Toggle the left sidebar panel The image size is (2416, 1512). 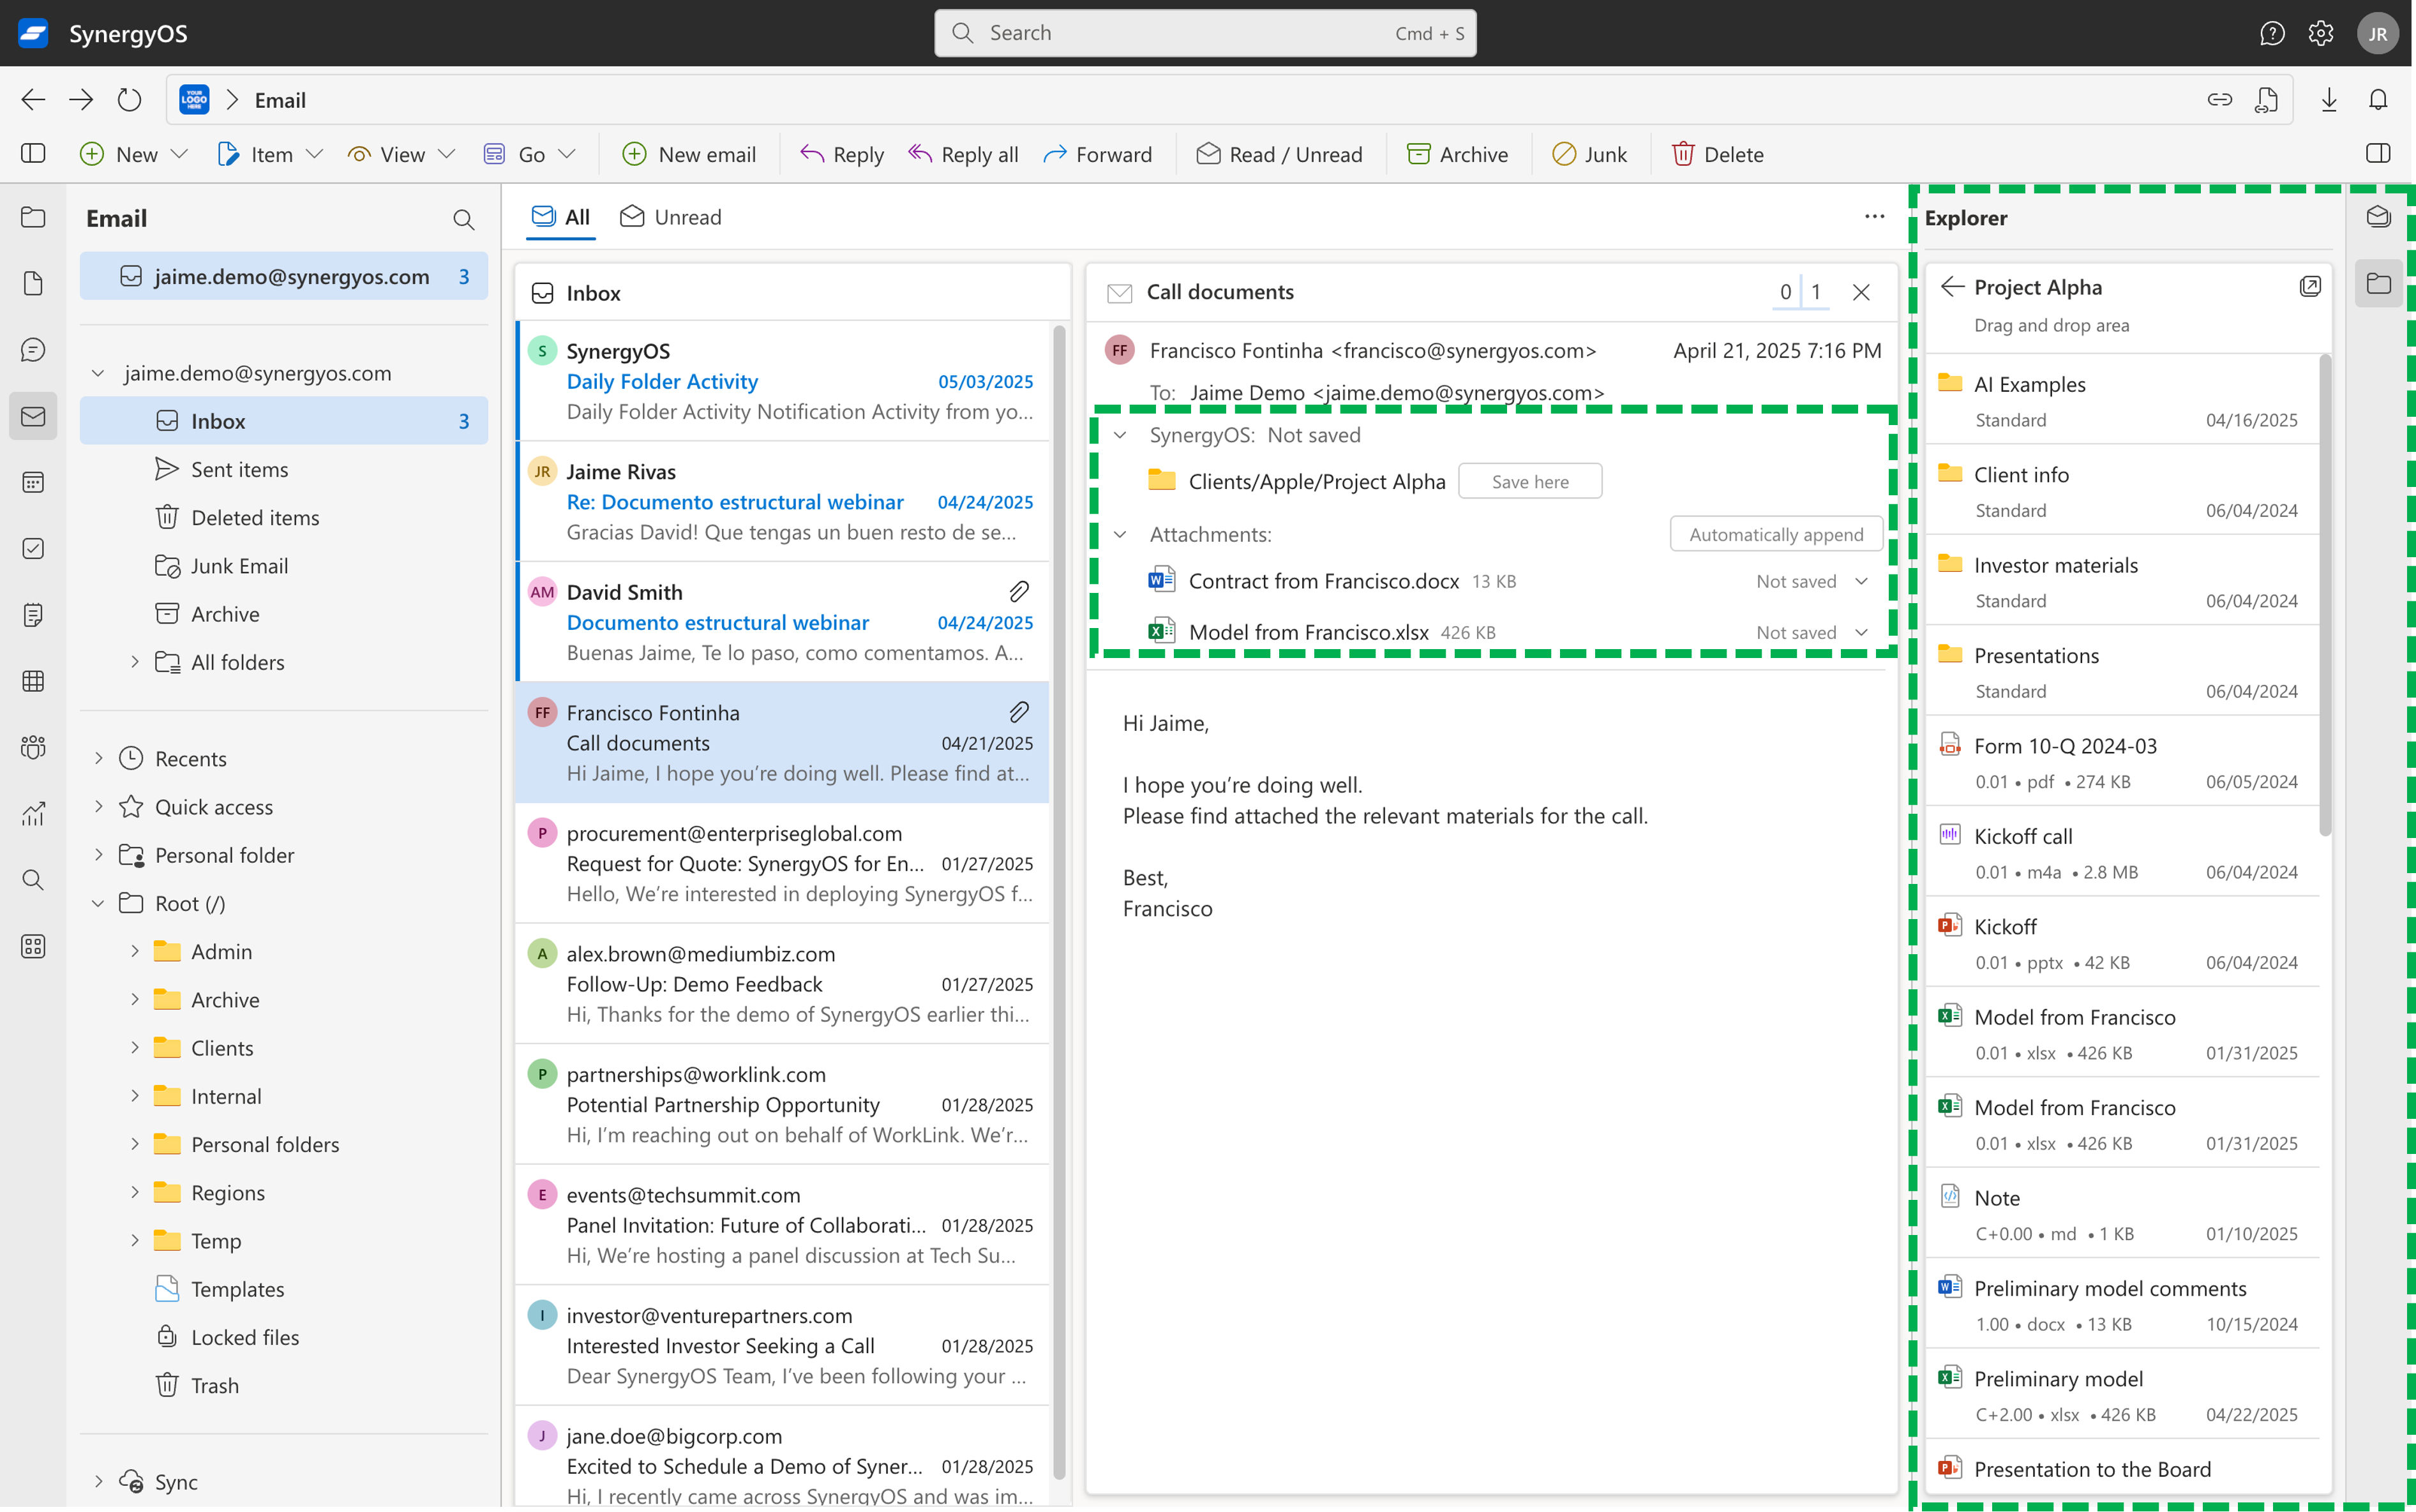point(33,154)
